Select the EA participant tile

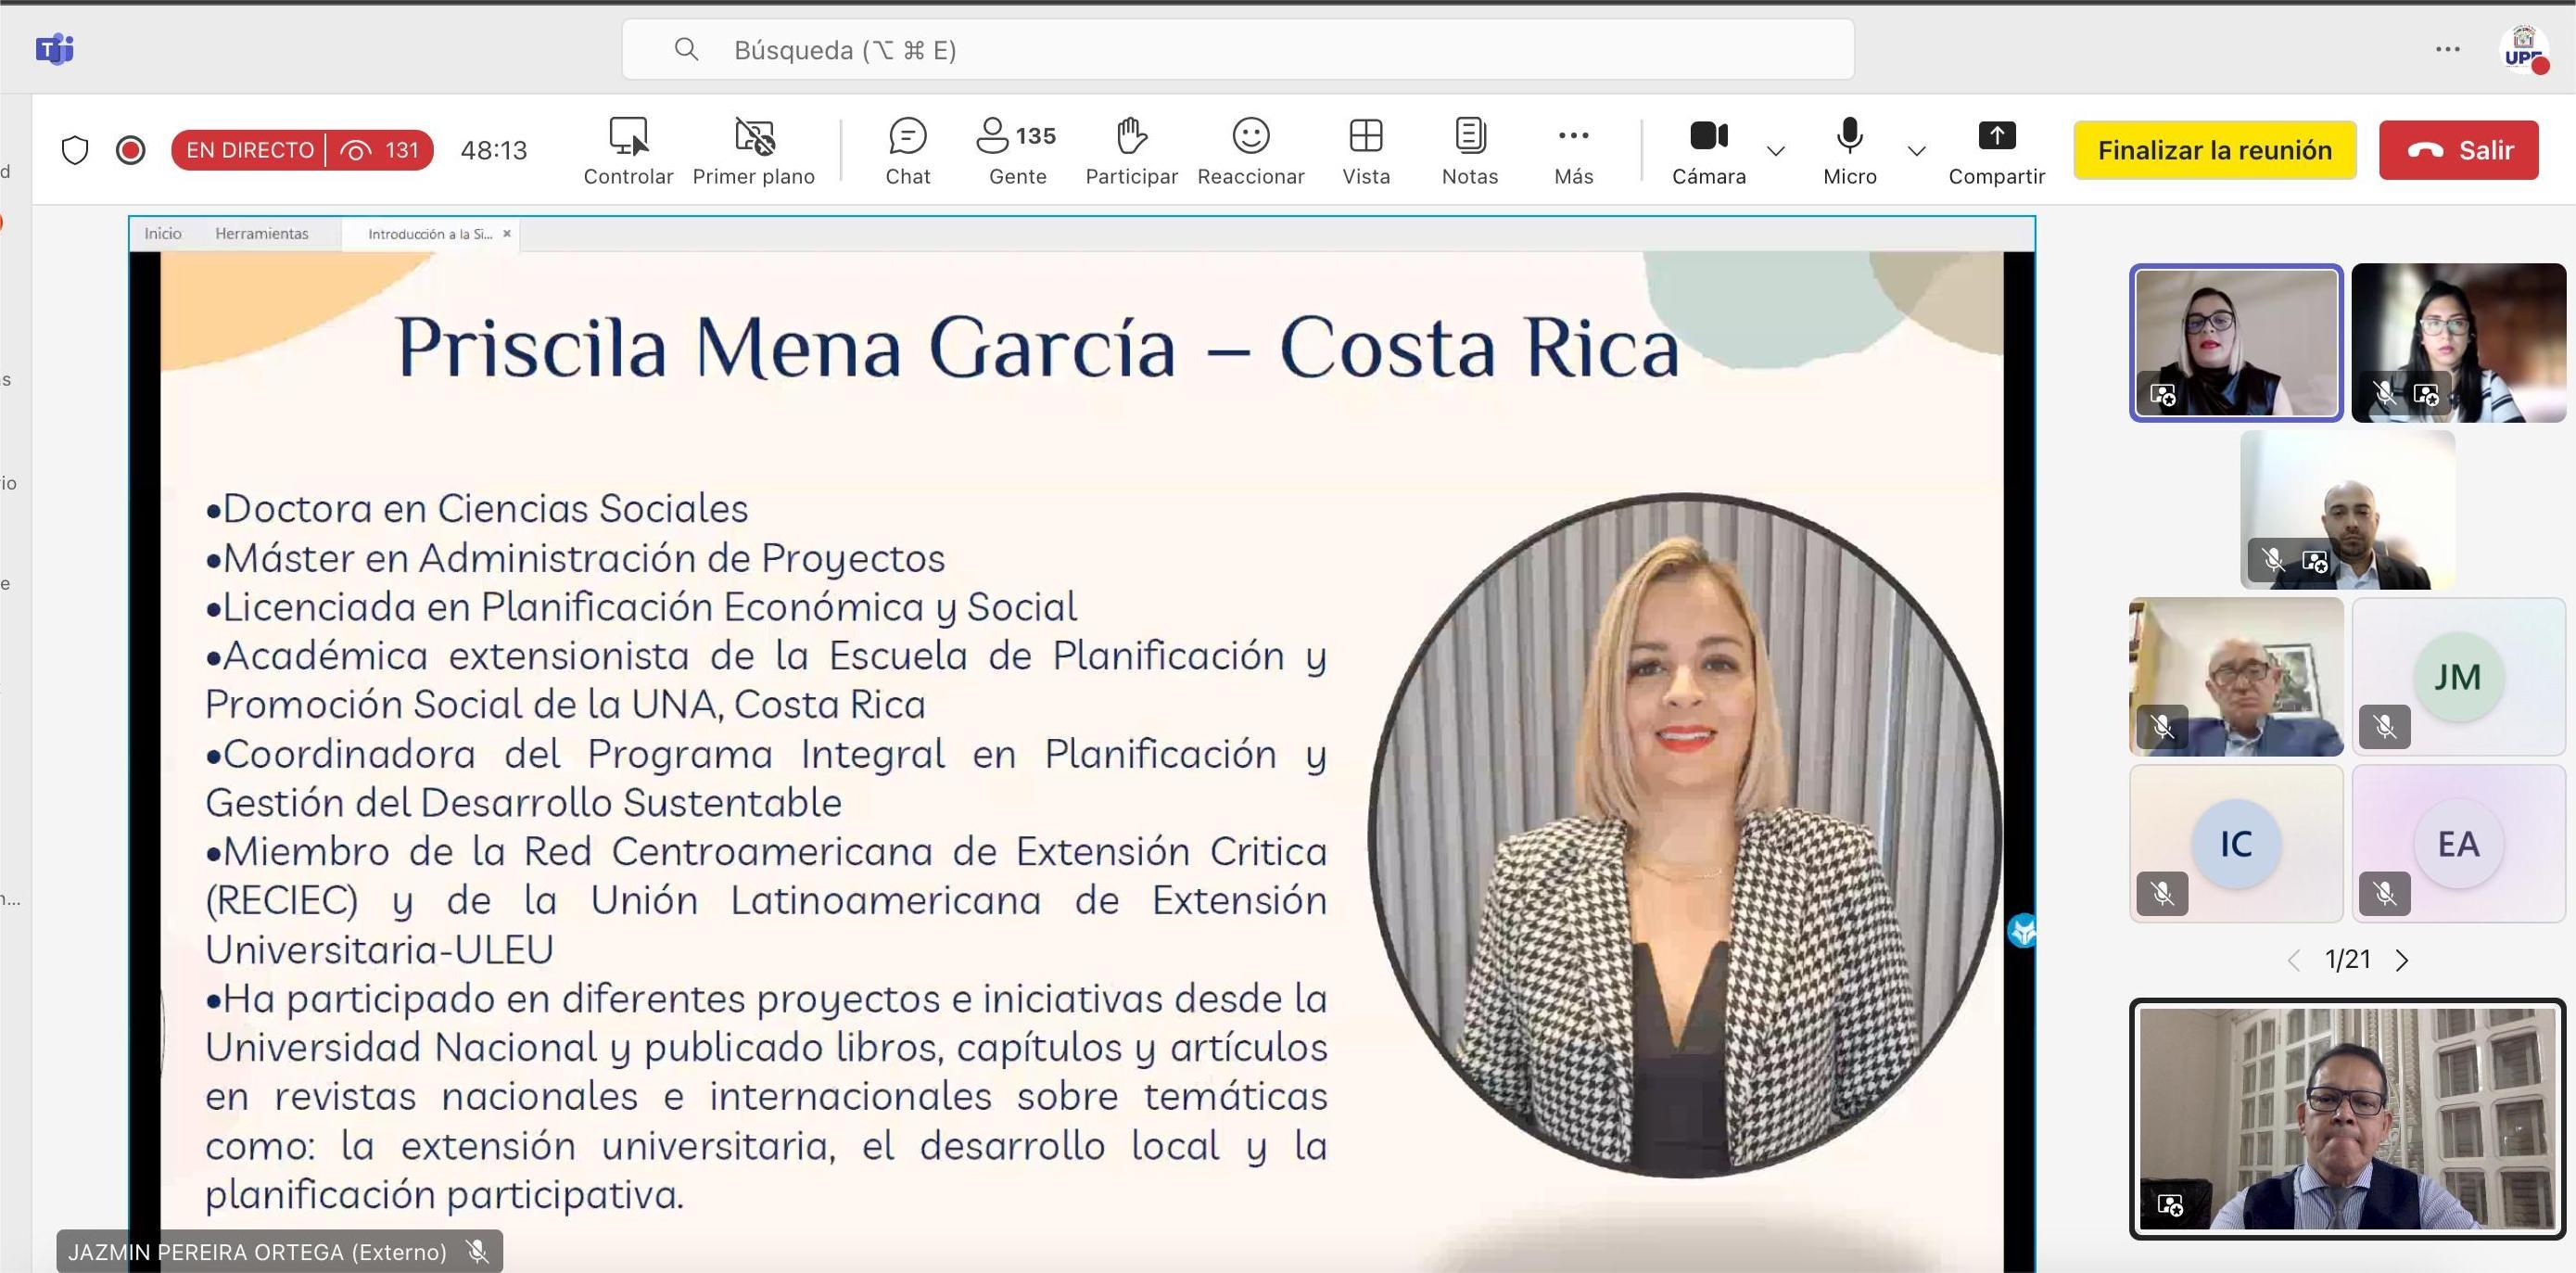coord(2459,844)
